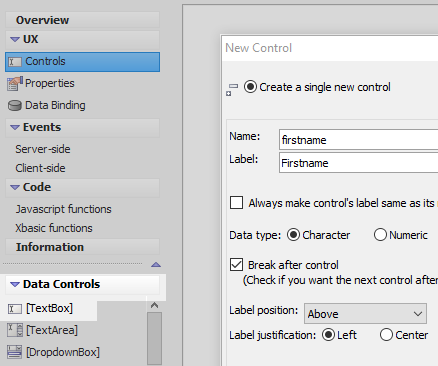
Task: Choose Numeric data type
Action: (380, 235)
